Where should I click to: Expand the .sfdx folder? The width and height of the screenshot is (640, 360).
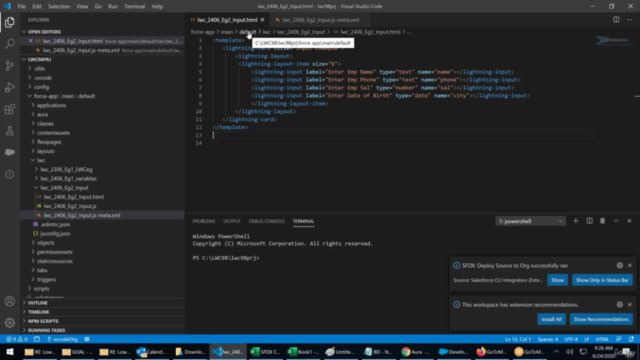click(39, 69)
